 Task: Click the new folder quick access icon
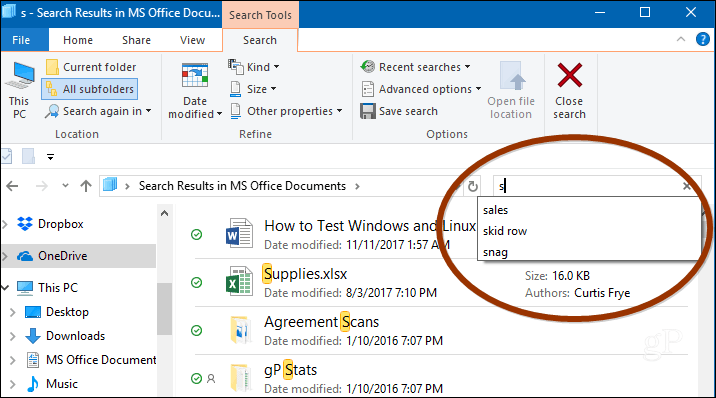[x=28, y=156]
